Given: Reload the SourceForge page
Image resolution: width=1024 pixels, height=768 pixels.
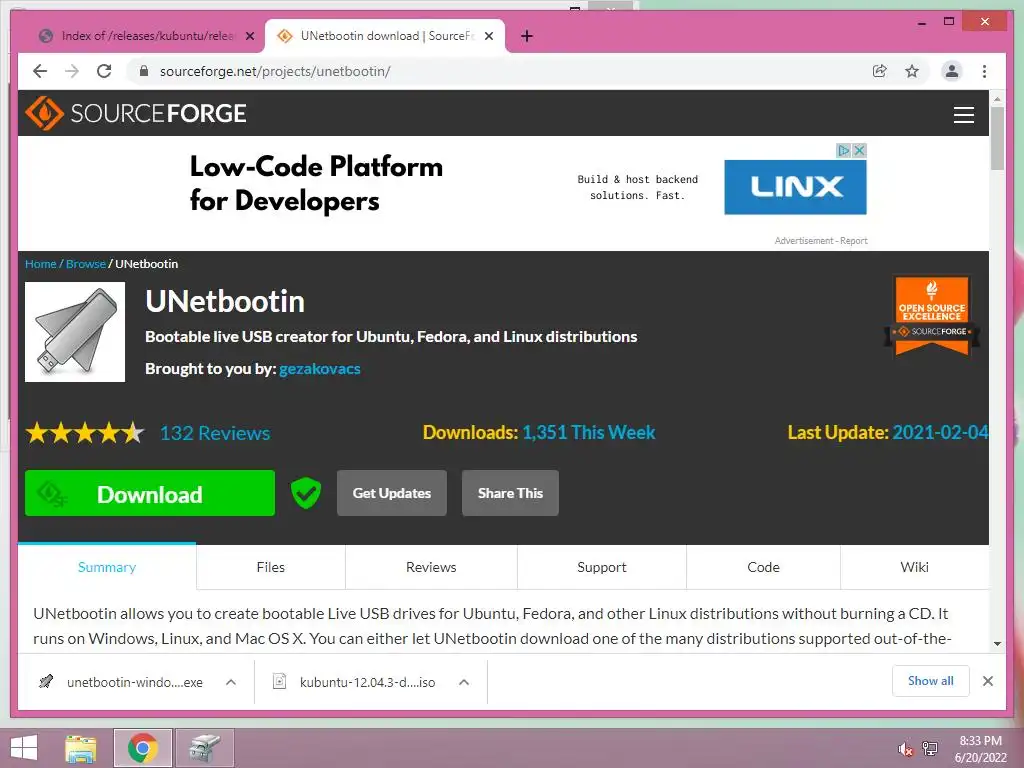Looking at the screenshot, I should click(x=104, y=71).
